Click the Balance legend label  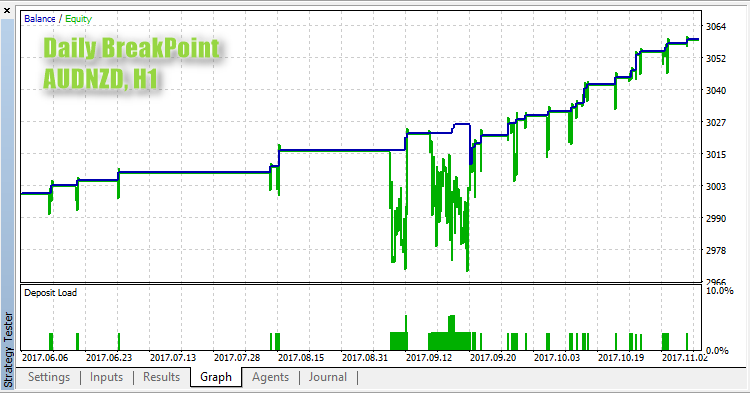pyautogui.click(x=40, y=19)
